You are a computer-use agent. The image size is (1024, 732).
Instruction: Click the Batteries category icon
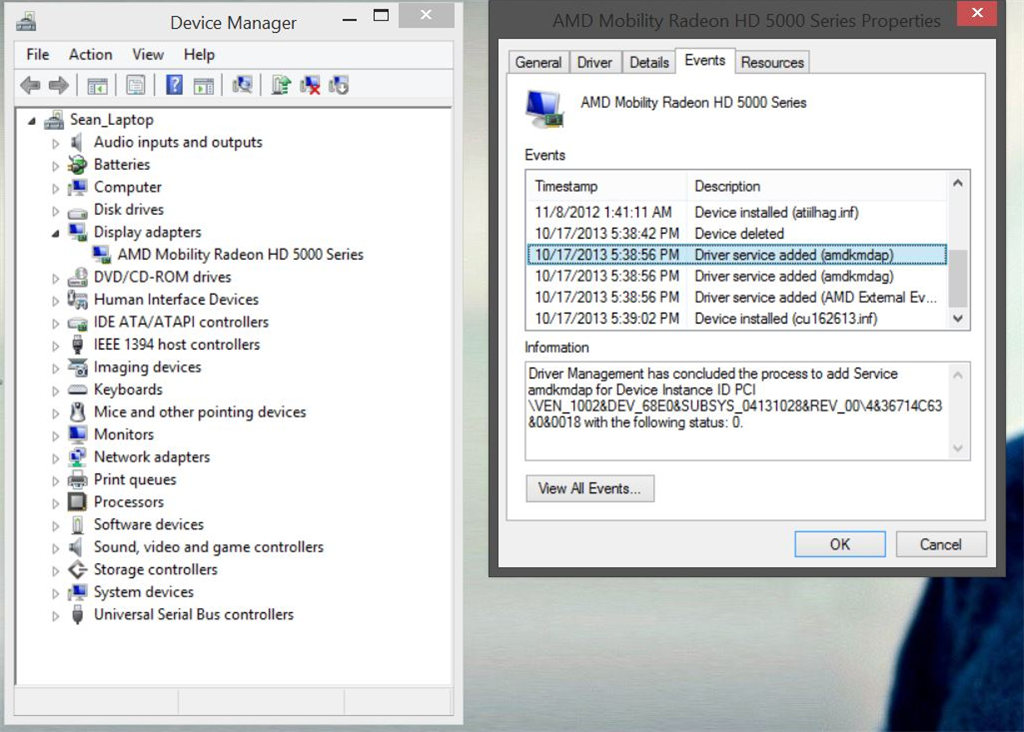pyautogui.click(x=77, y=165)
